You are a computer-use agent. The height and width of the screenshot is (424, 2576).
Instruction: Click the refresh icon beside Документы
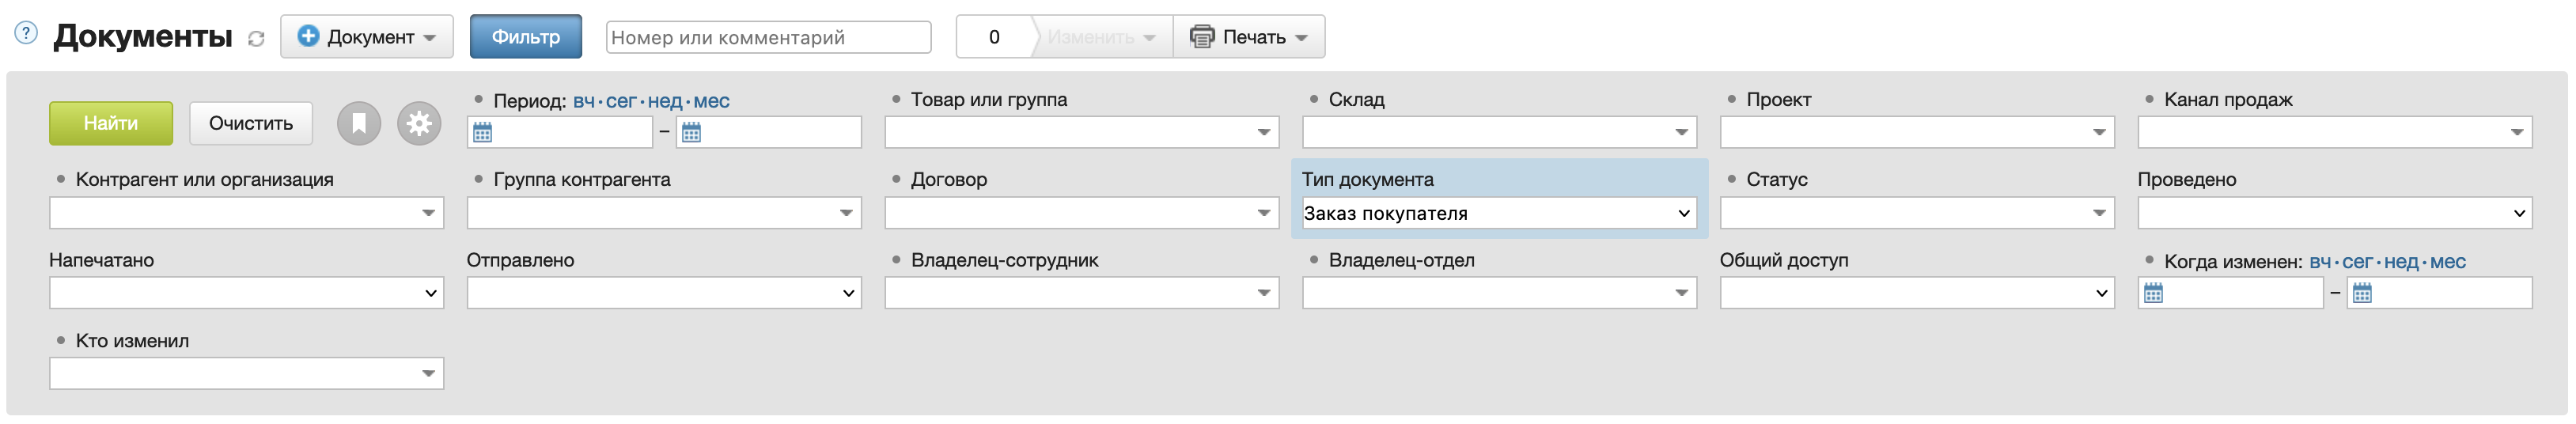pos(256,39)
